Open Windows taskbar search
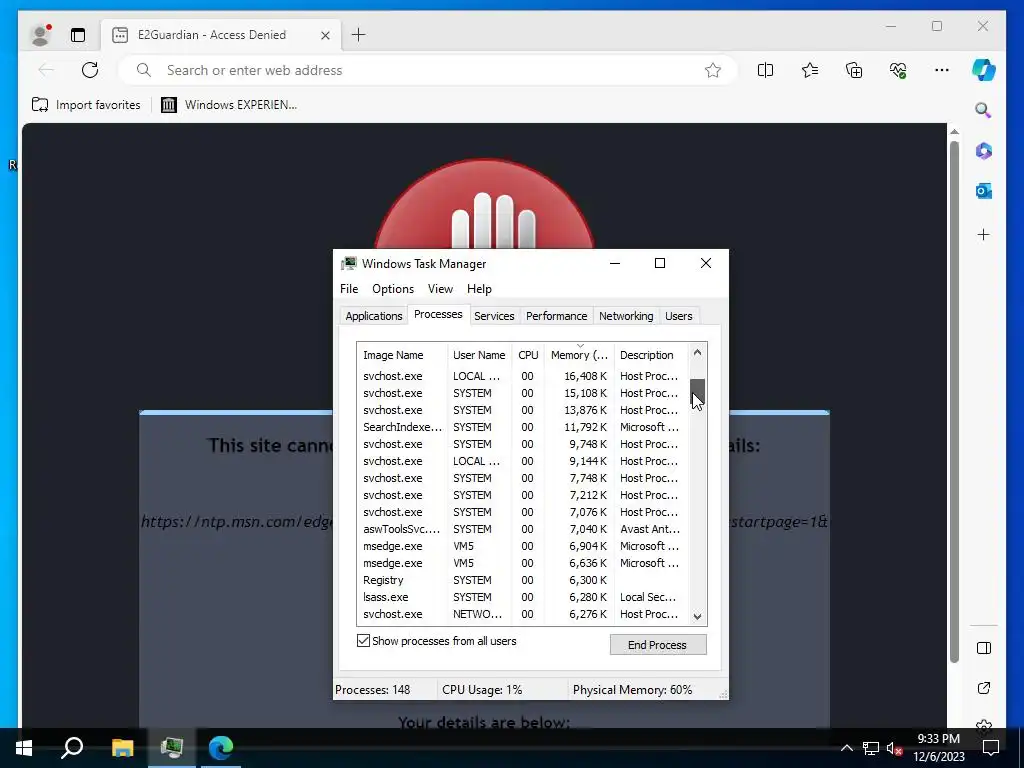 coord(72,747)
